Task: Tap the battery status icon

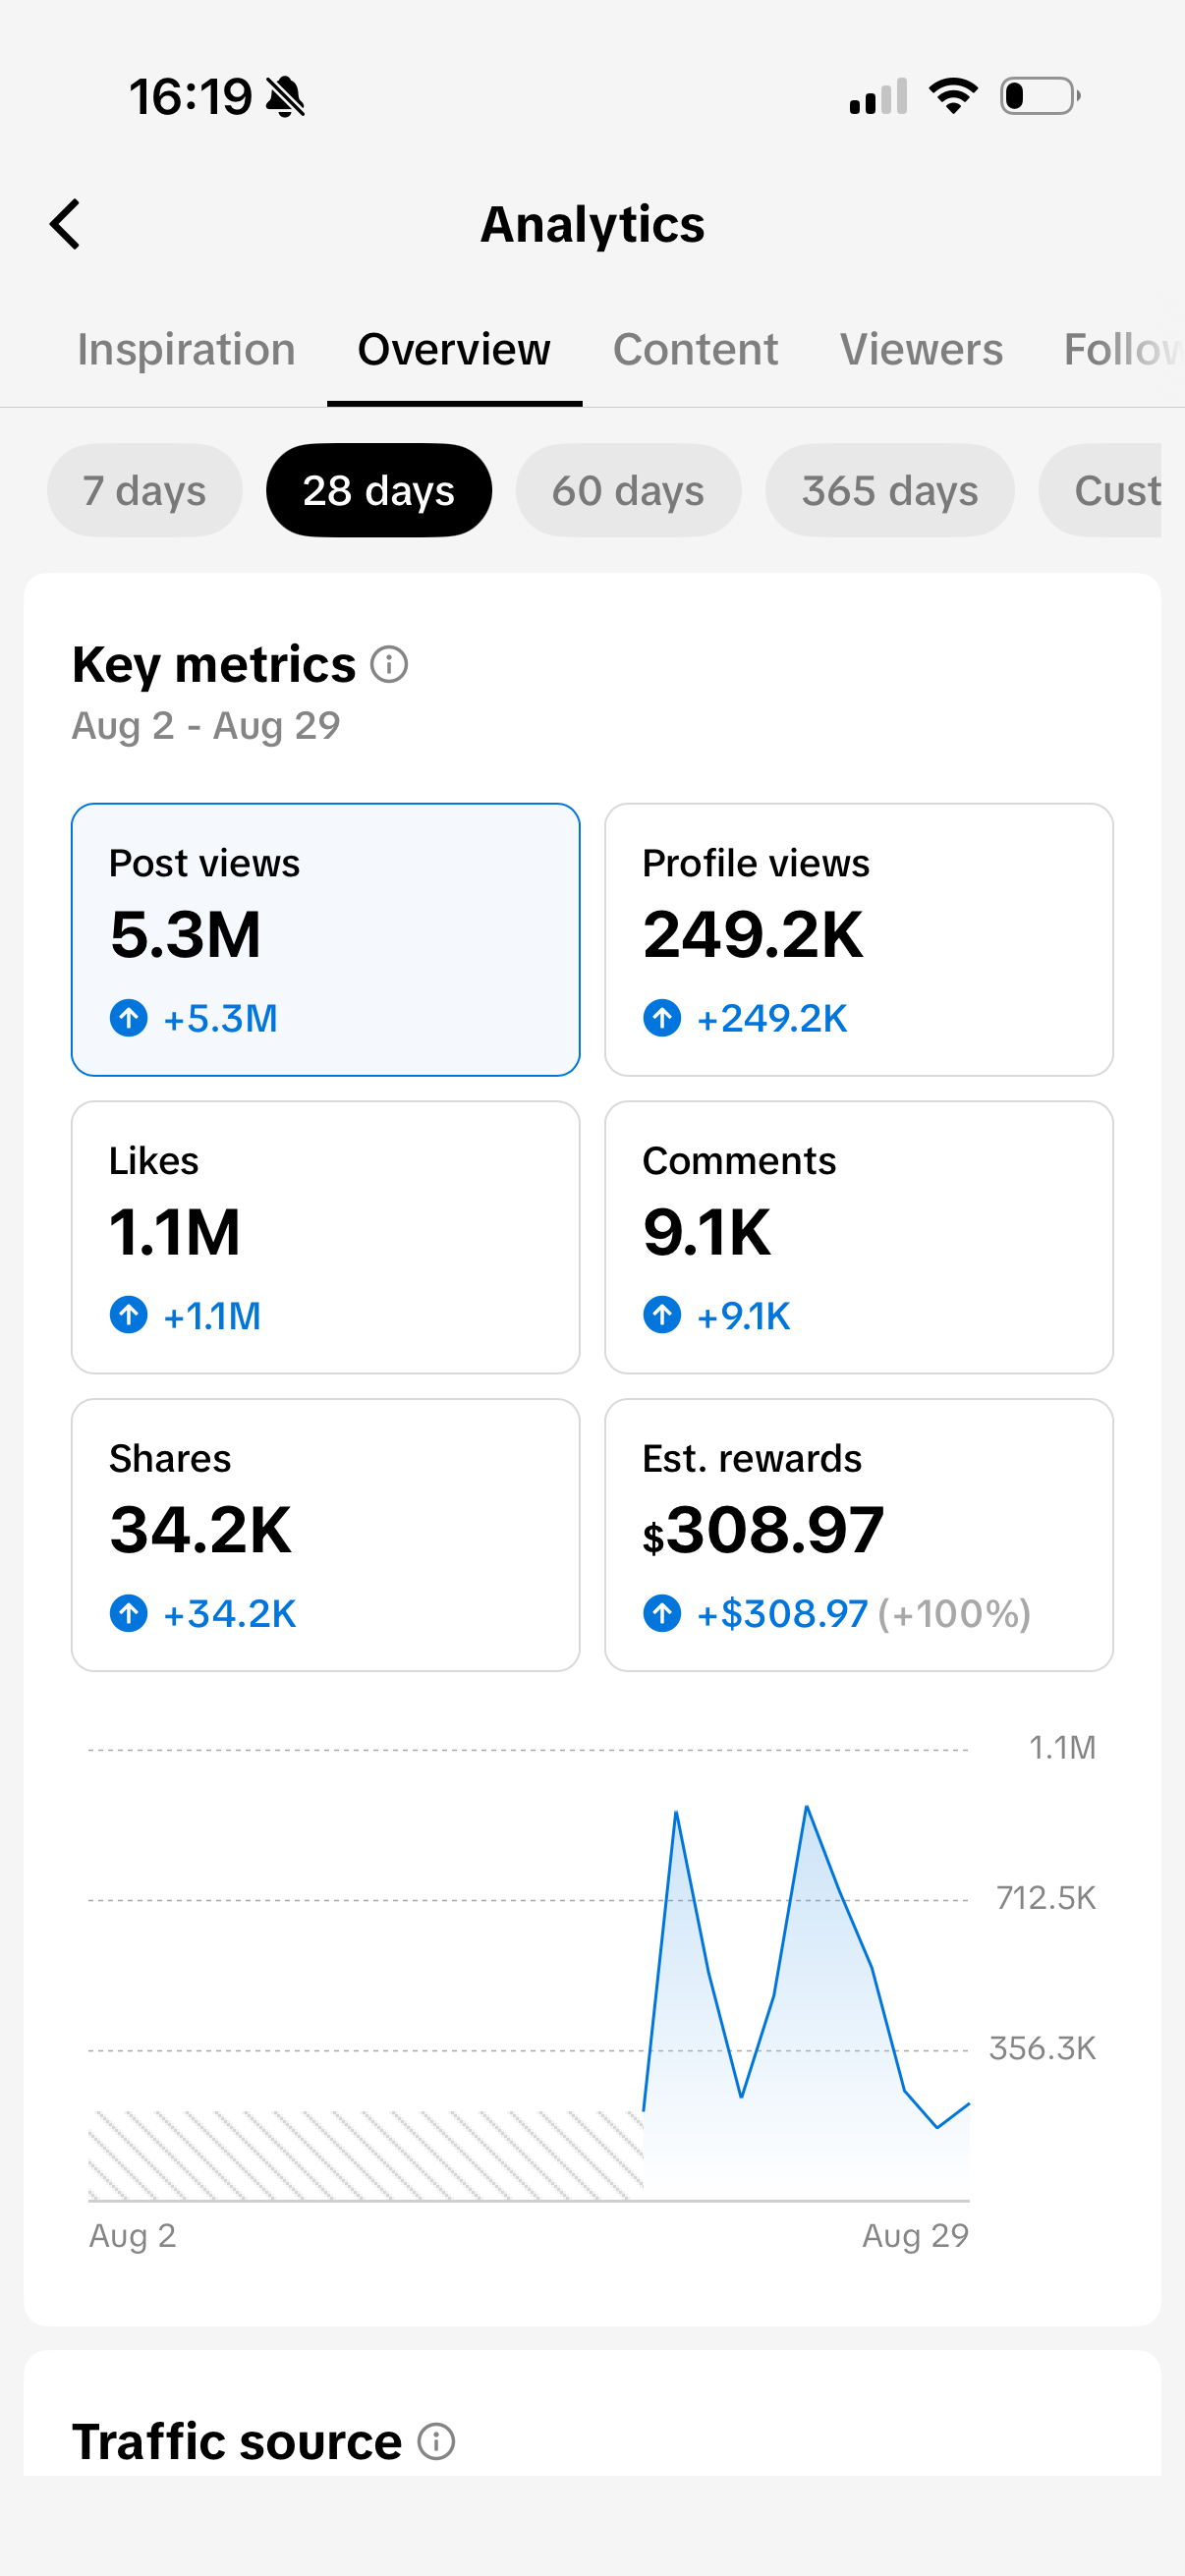Action: click(x=1040, y=96)
